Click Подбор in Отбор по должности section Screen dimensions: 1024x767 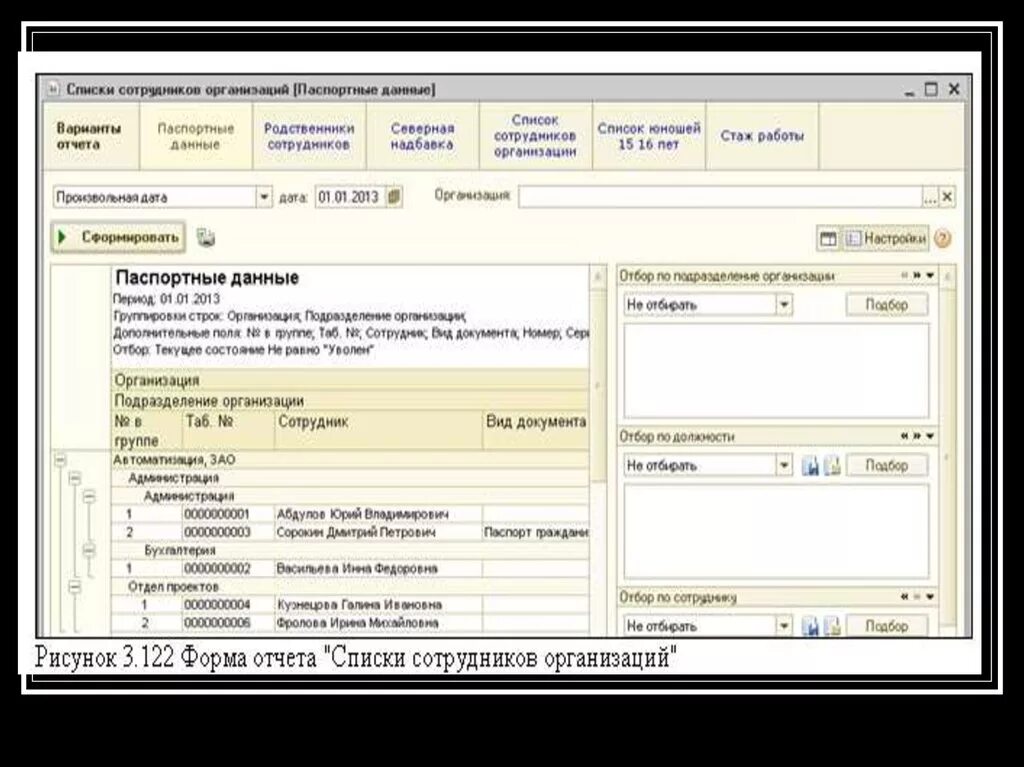pyautogui.click(x=887, y=466)
